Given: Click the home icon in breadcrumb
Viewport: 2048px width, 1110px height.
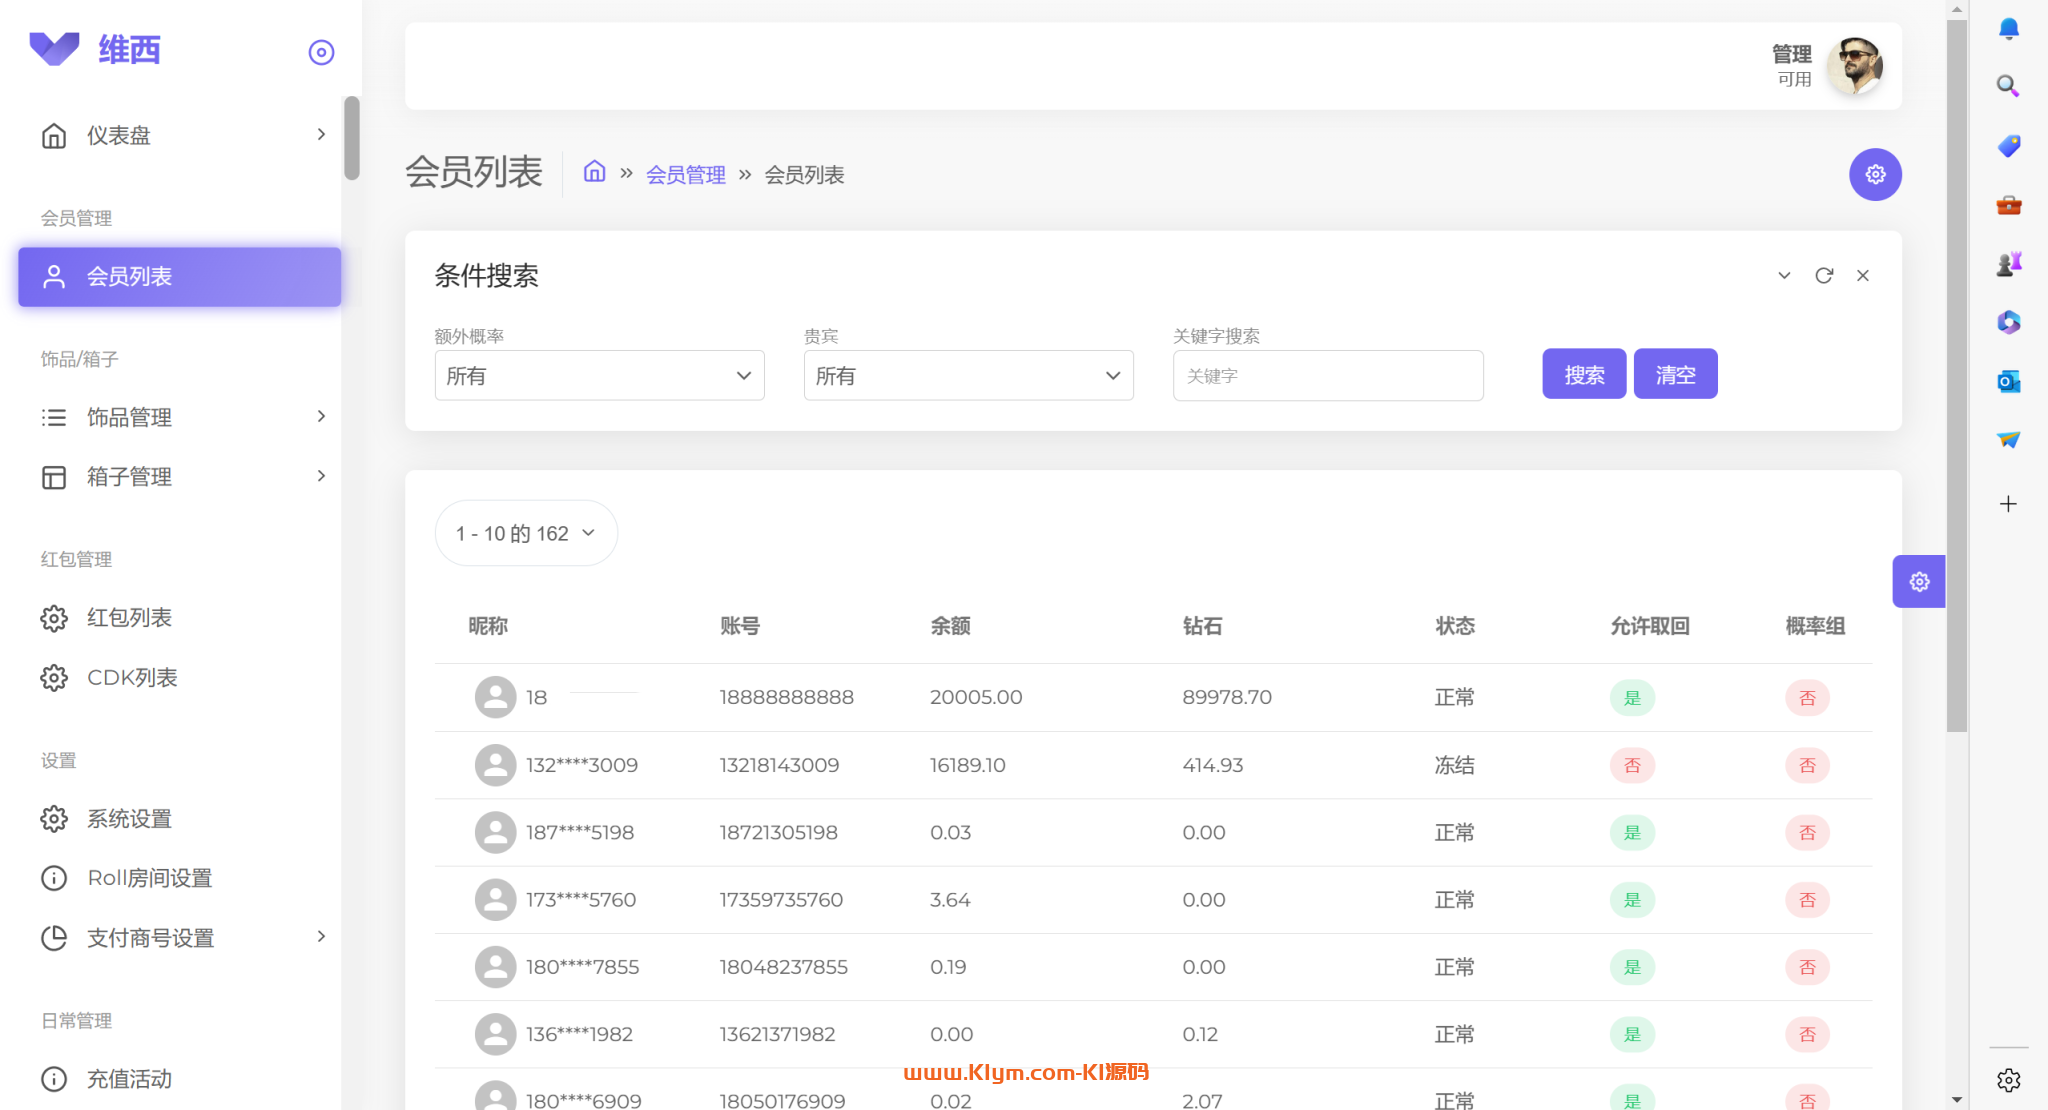Looking at the screenshot, I should click(594, 172).
